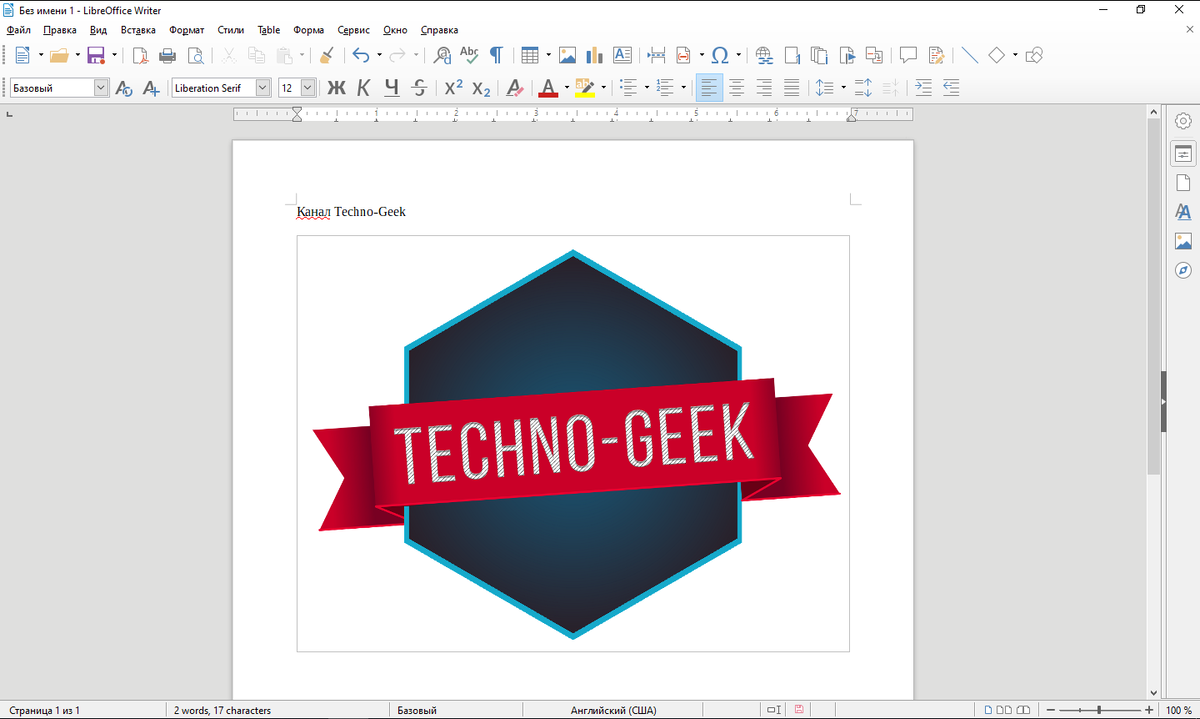Insert a chart from the toolbar

click(594, 55)
